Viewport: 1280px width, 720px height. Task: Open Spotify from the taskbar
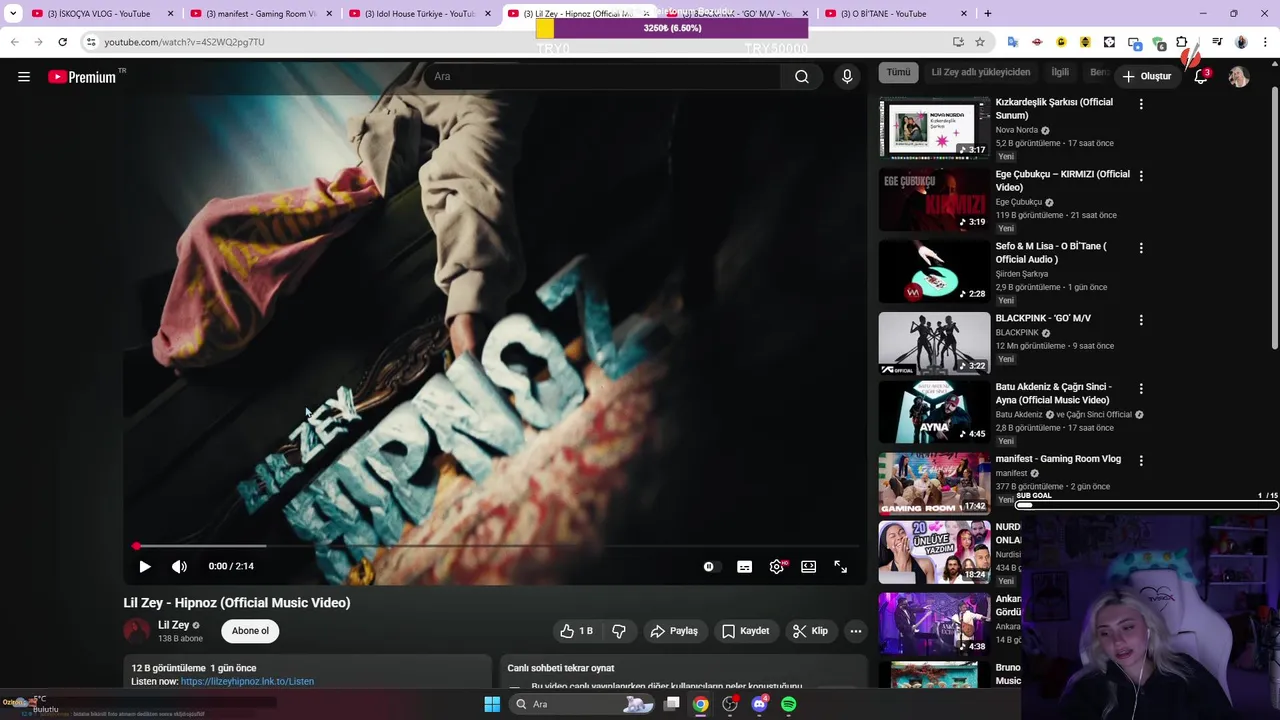coord(788,704)
